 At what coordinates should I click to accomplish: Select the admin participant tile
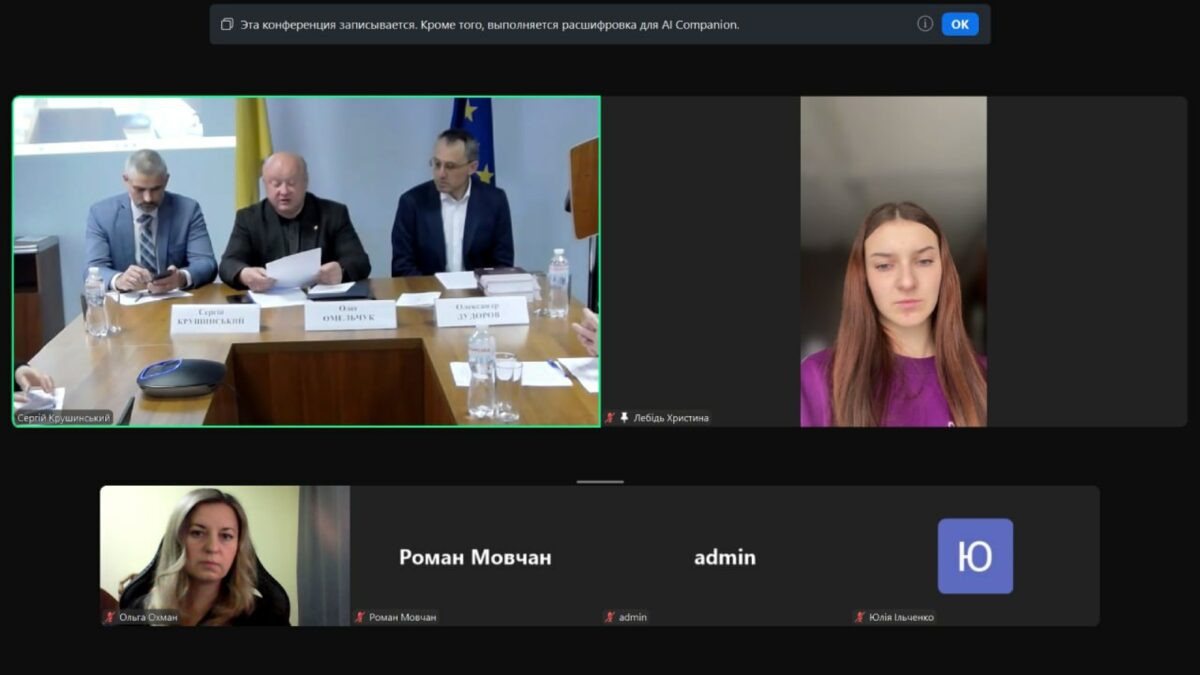click(x=725, y=556)
